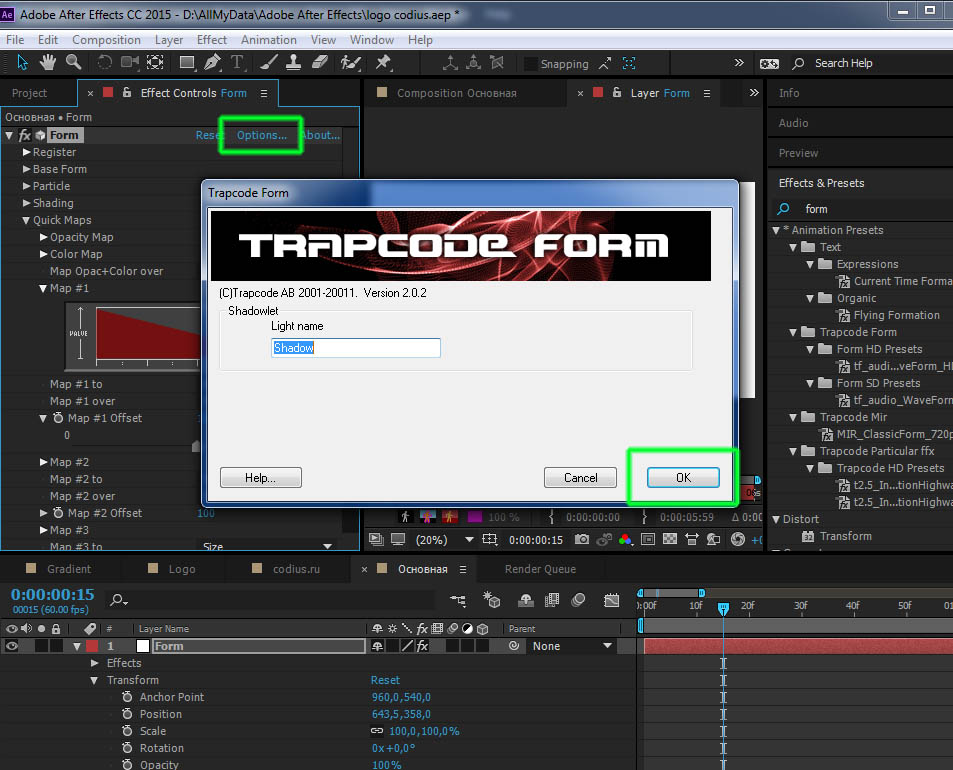
Task: Collapse the Distort effects category
Action: point(776,519)
